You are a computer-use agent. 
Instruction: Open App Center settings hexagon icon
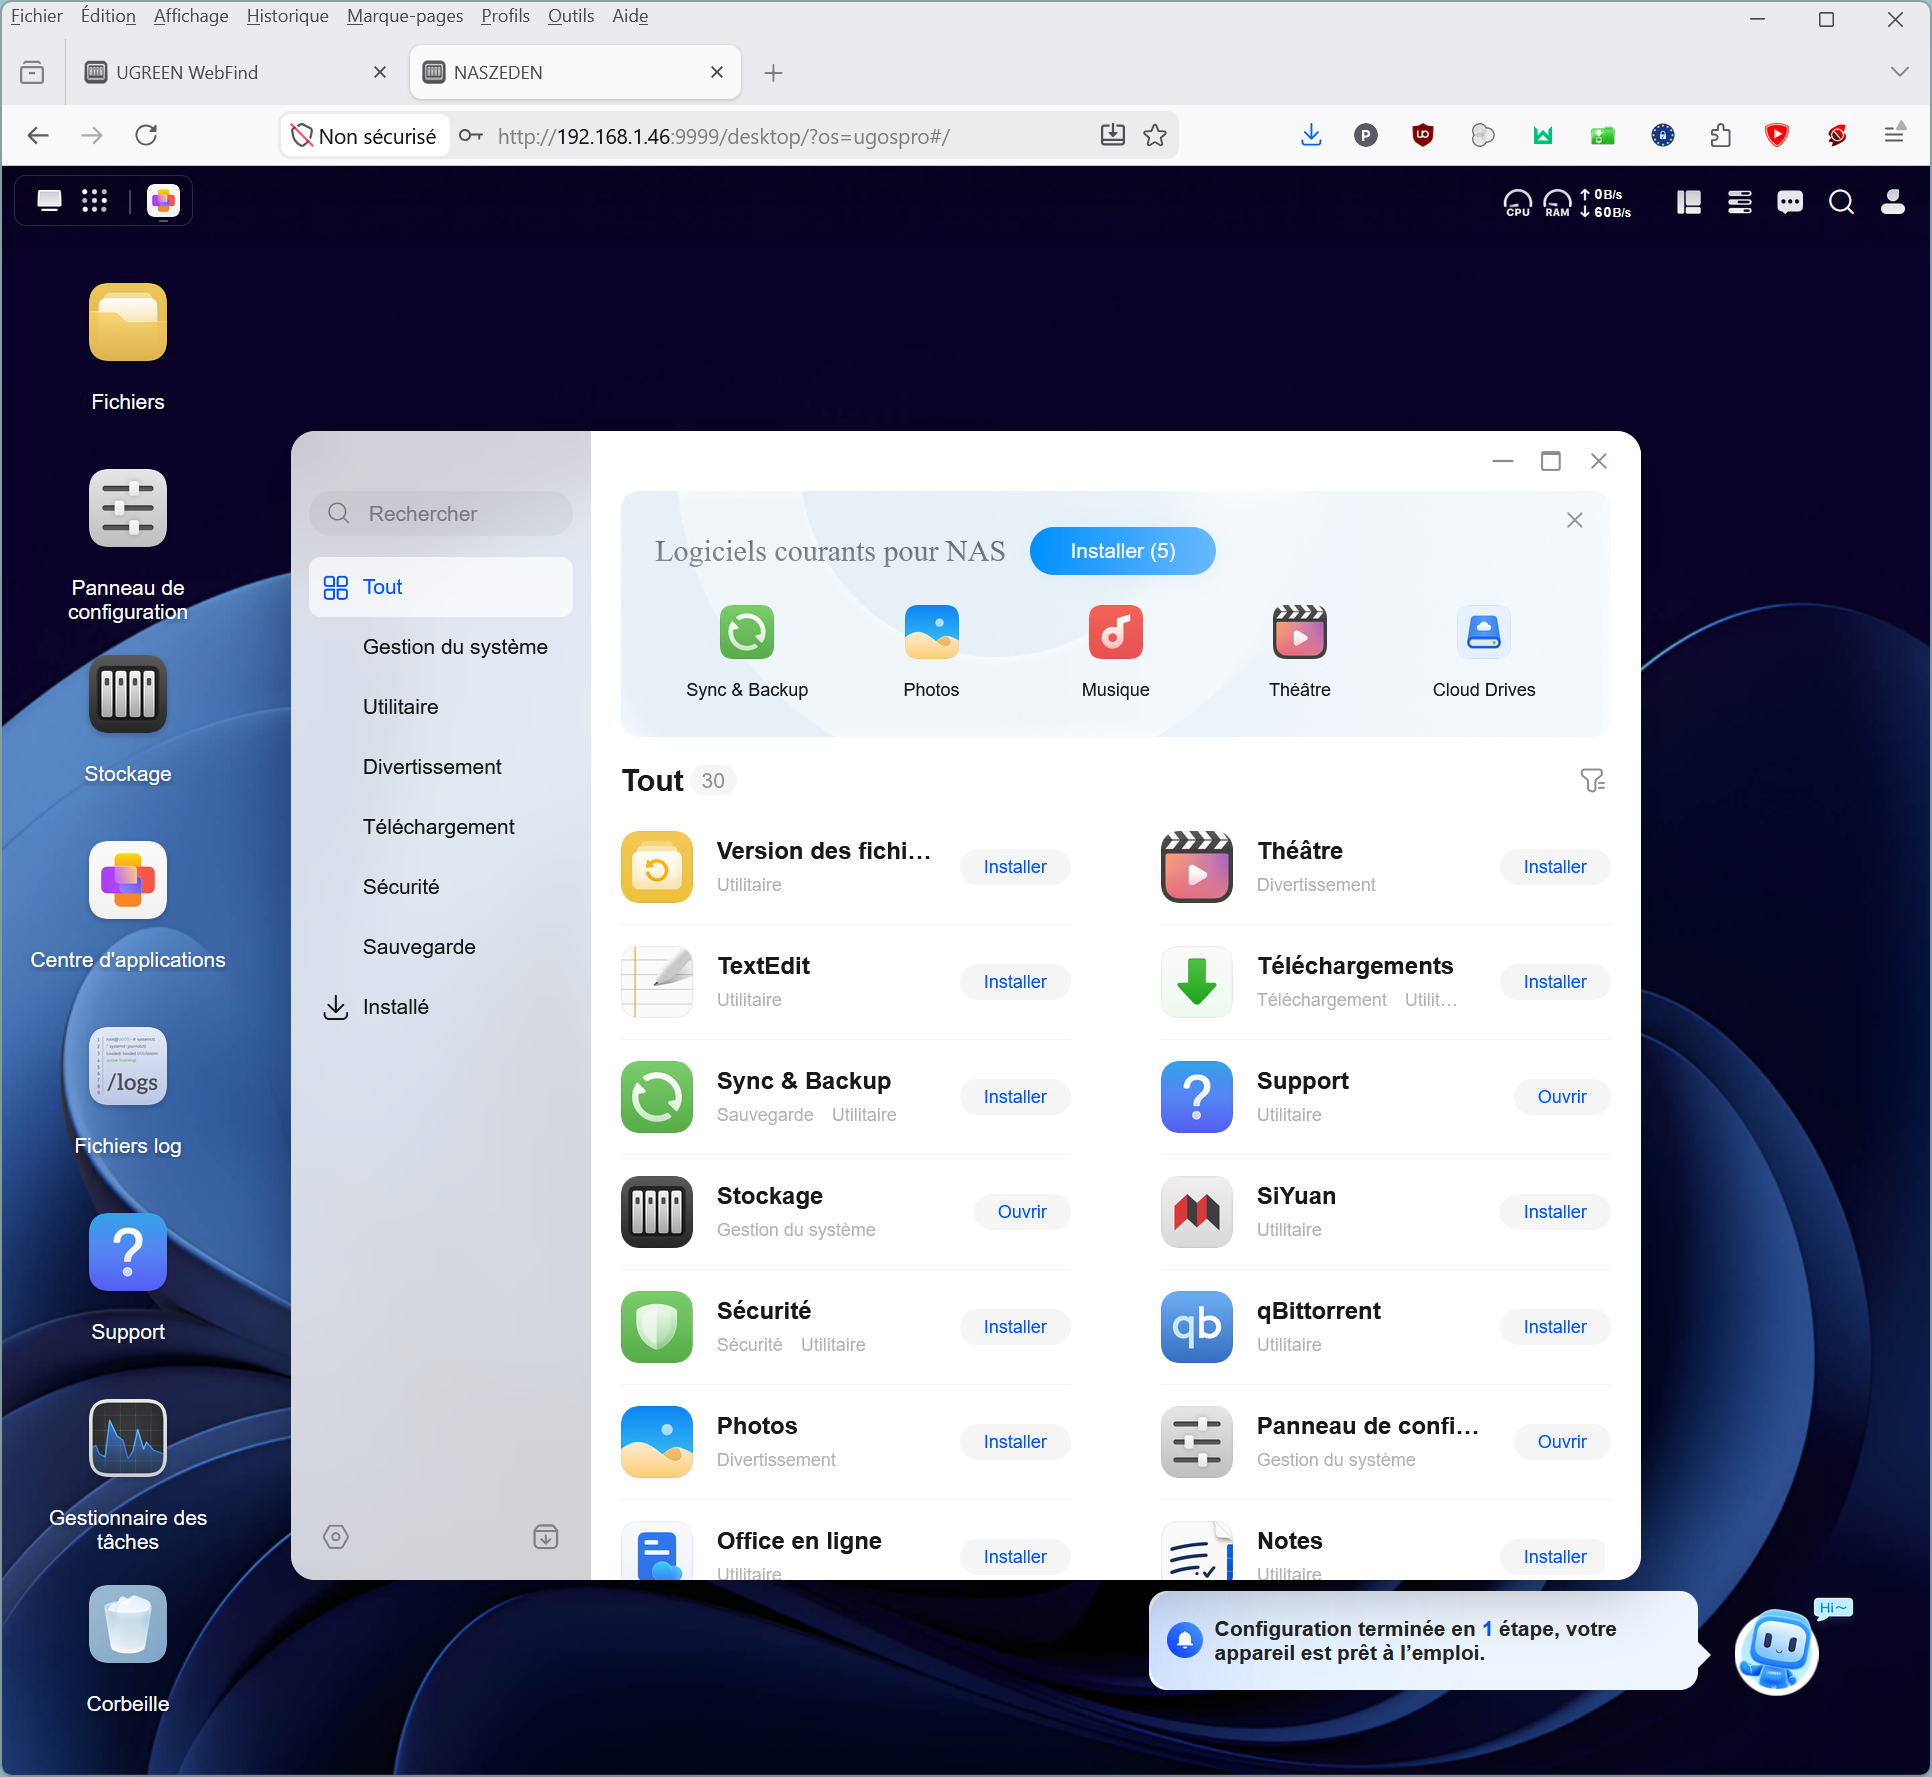pyautogui.click(x=336, y=1537)
